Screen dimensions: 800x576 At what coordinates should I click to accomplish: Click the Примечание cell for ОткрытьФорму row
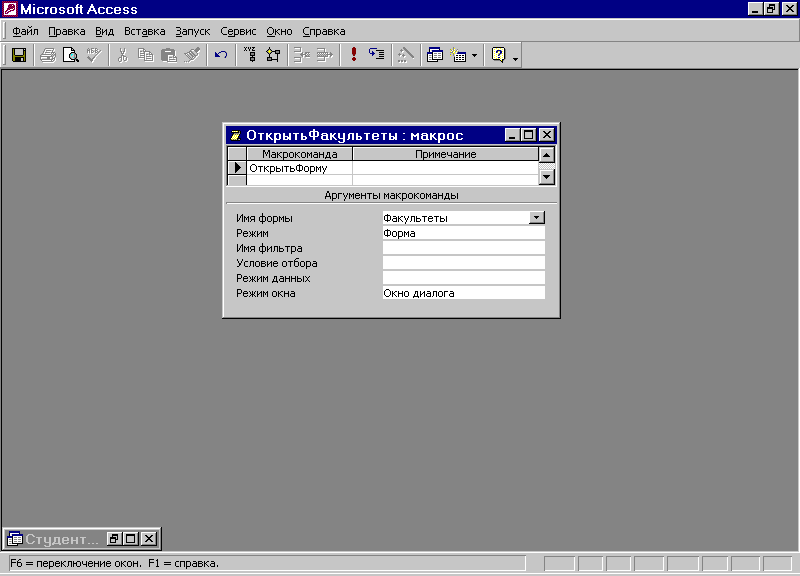(x=445, y=168)
